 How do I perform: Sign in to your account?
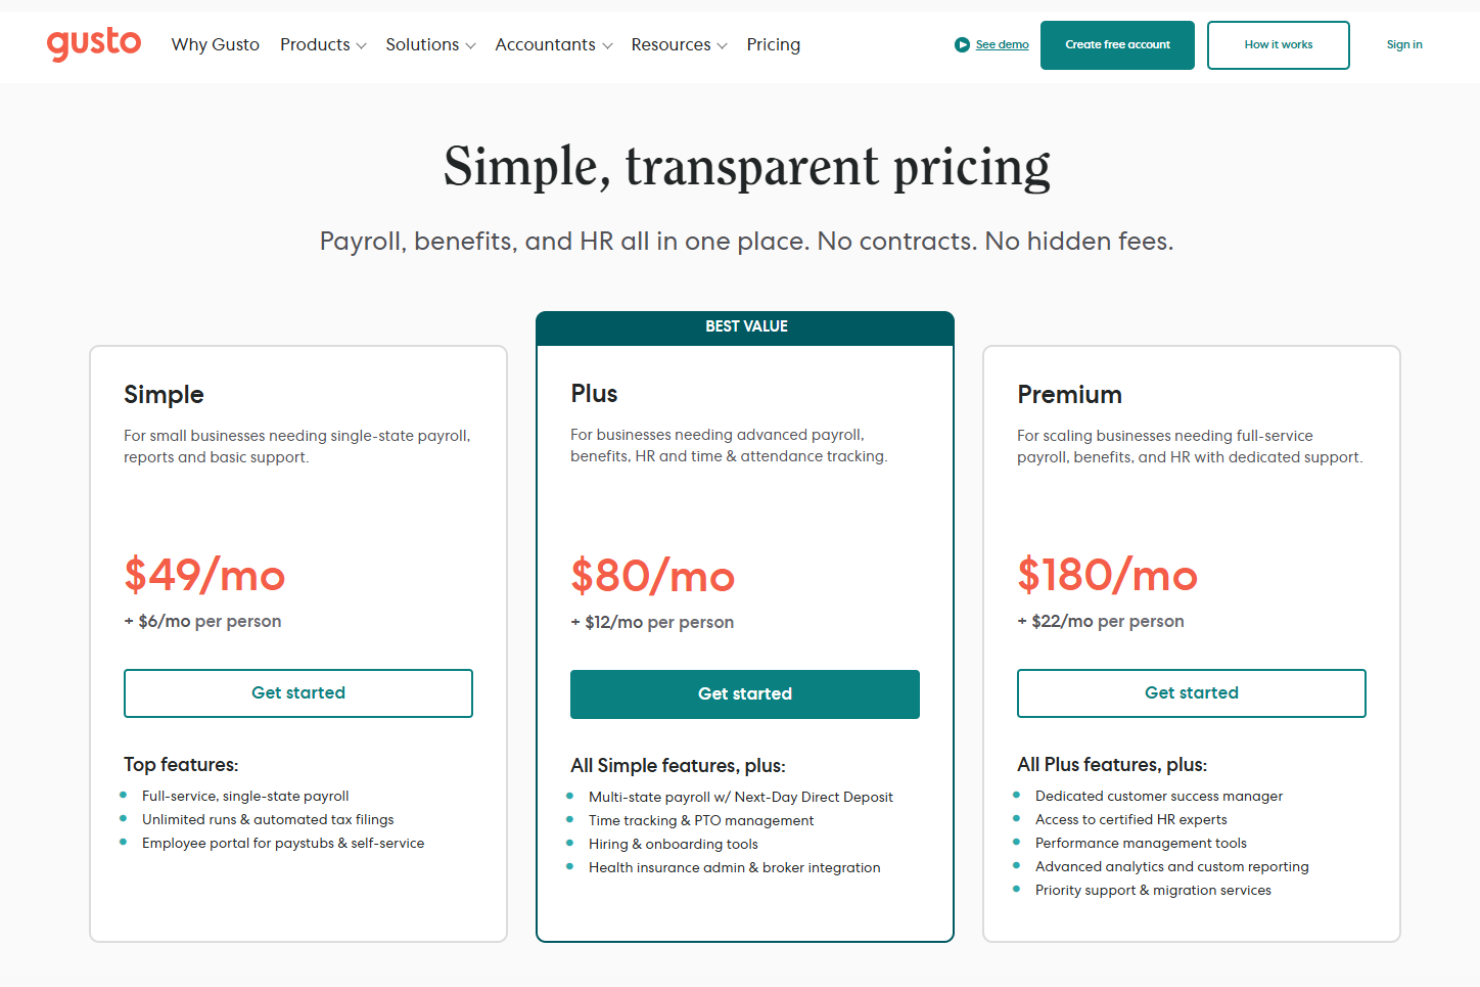1404,44
